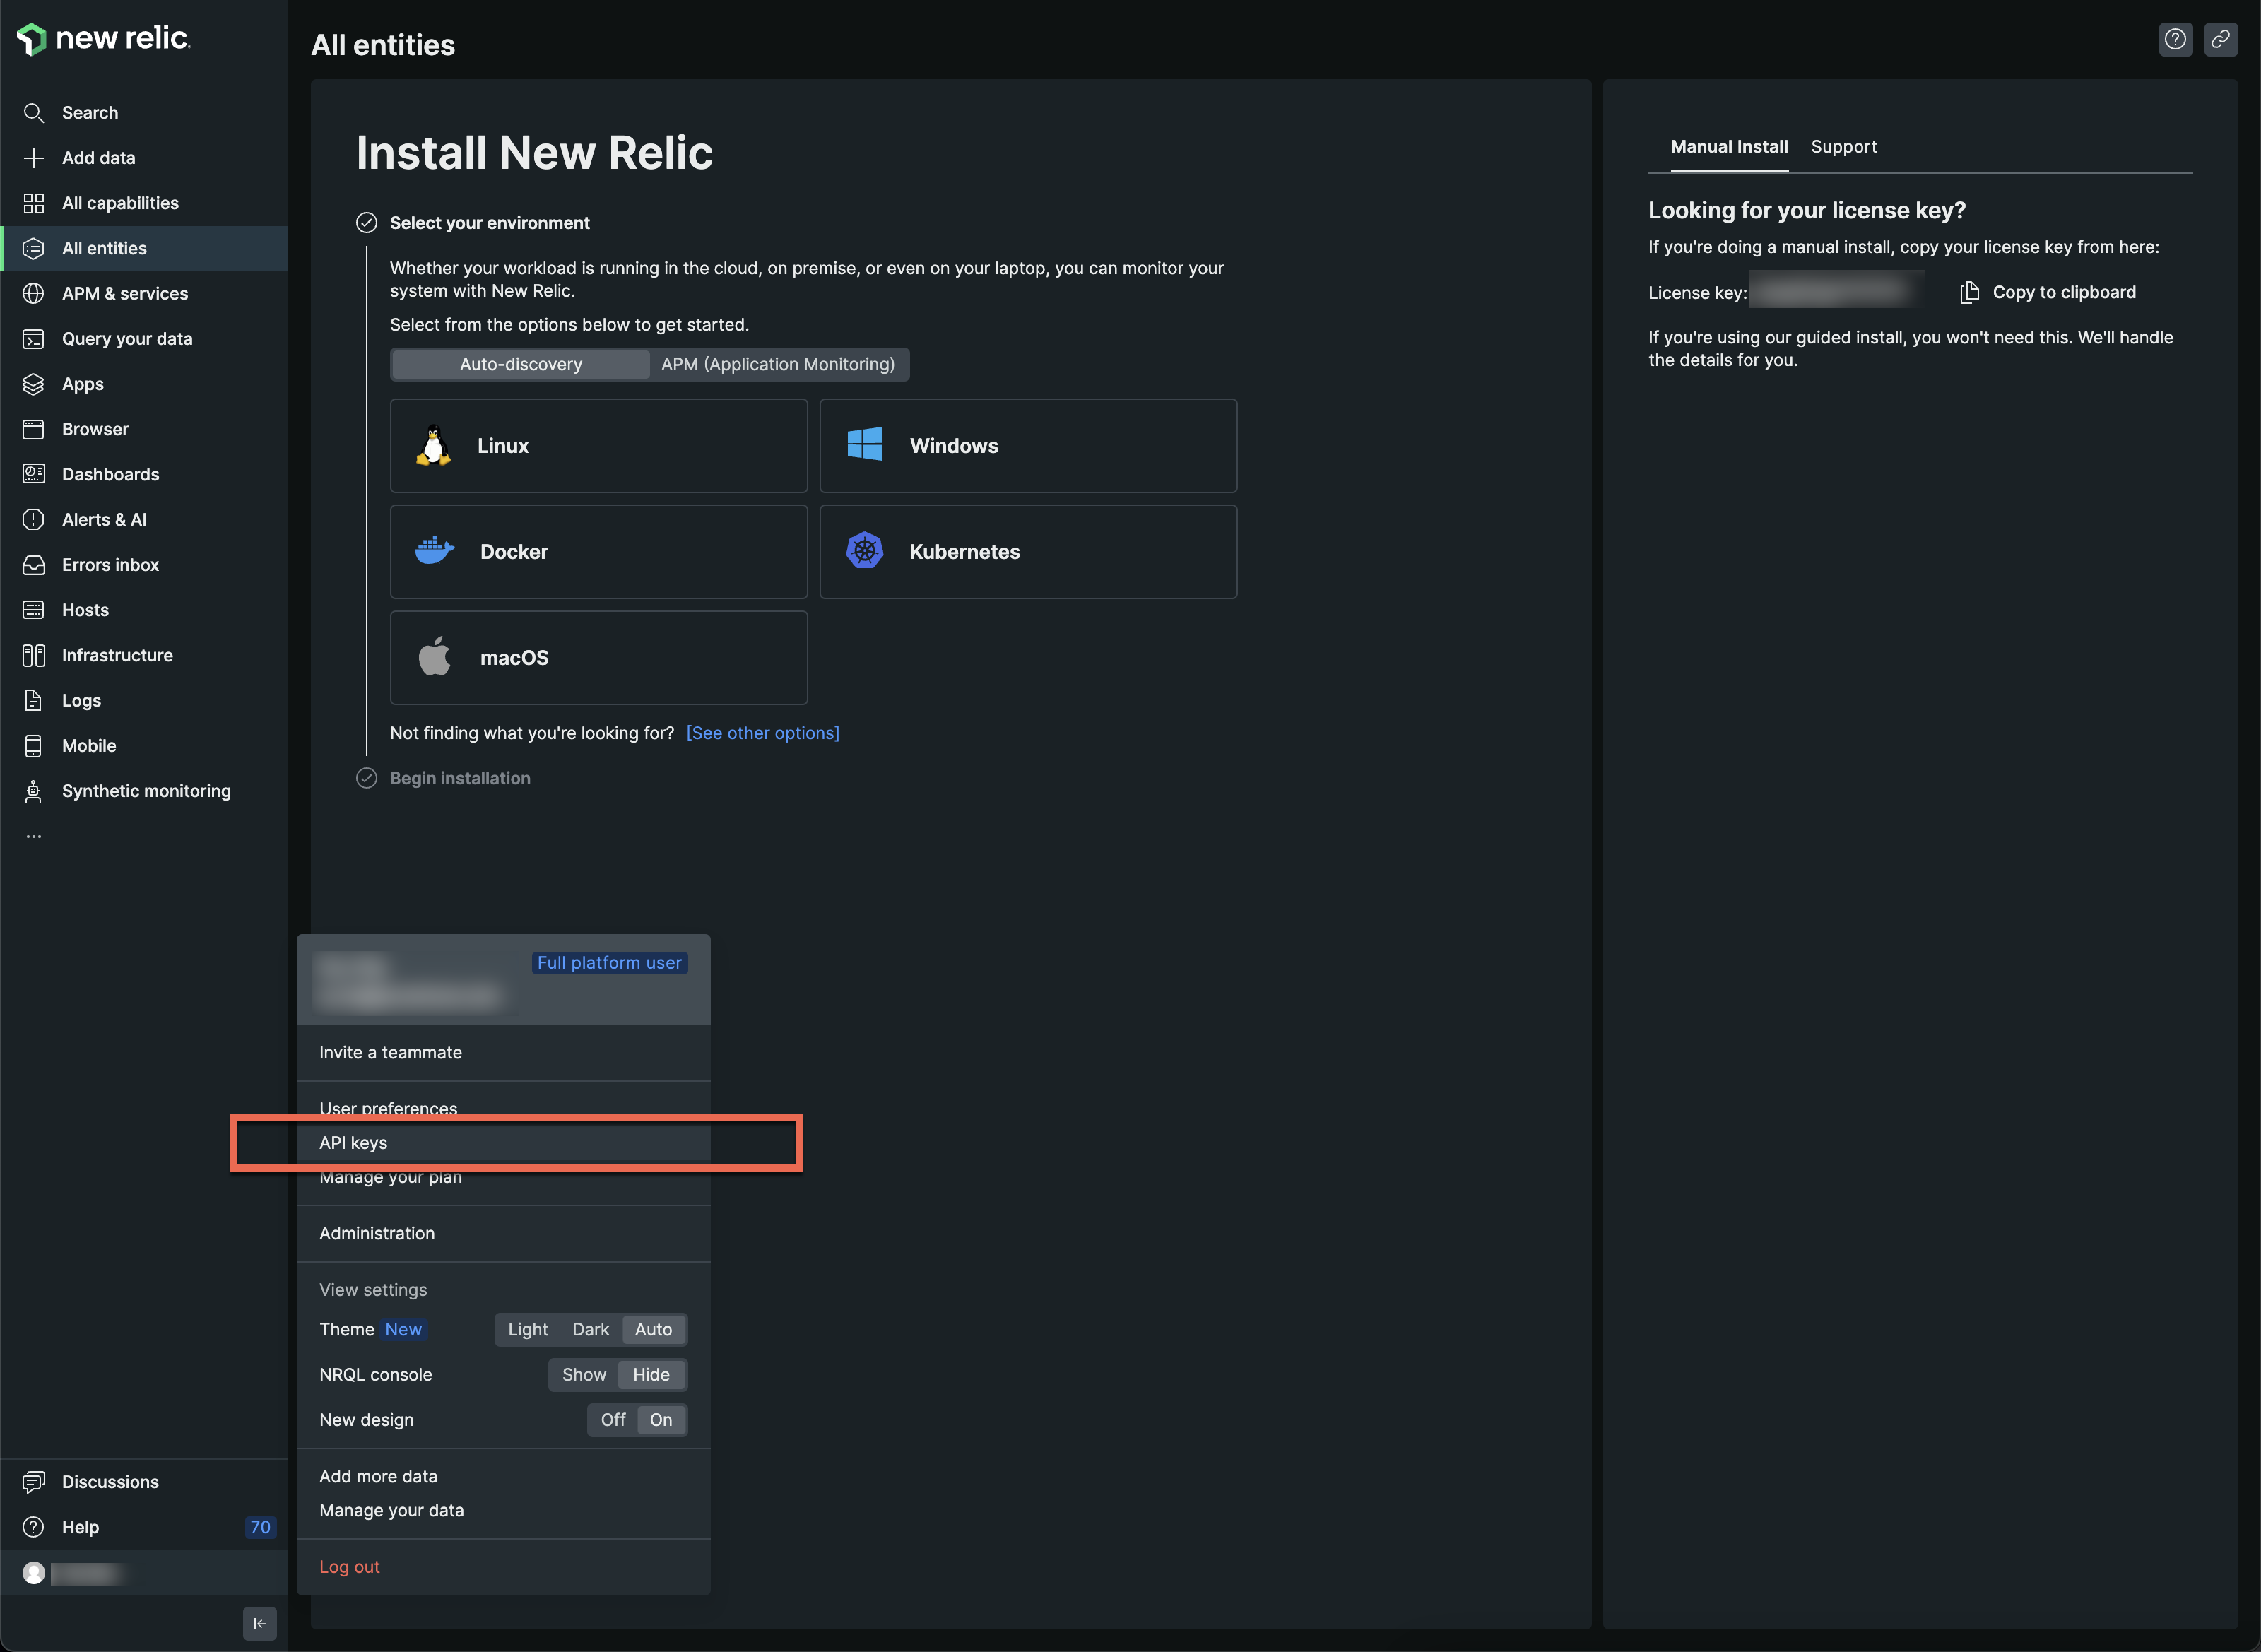Click the Logs document icon
This screenshot has width=2261, height=1652.
(33, 700)
